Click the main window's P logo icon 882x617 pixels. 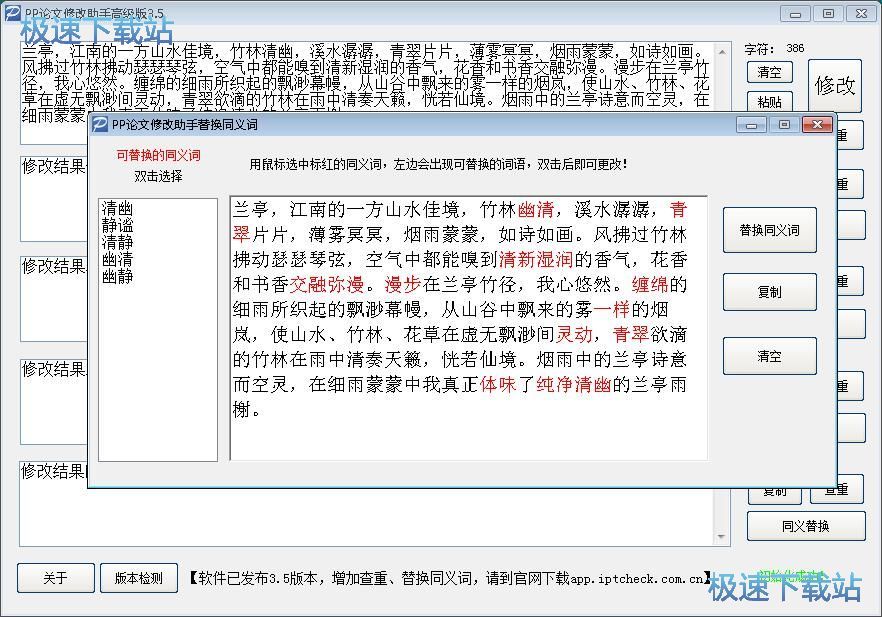tap(13, 13)
